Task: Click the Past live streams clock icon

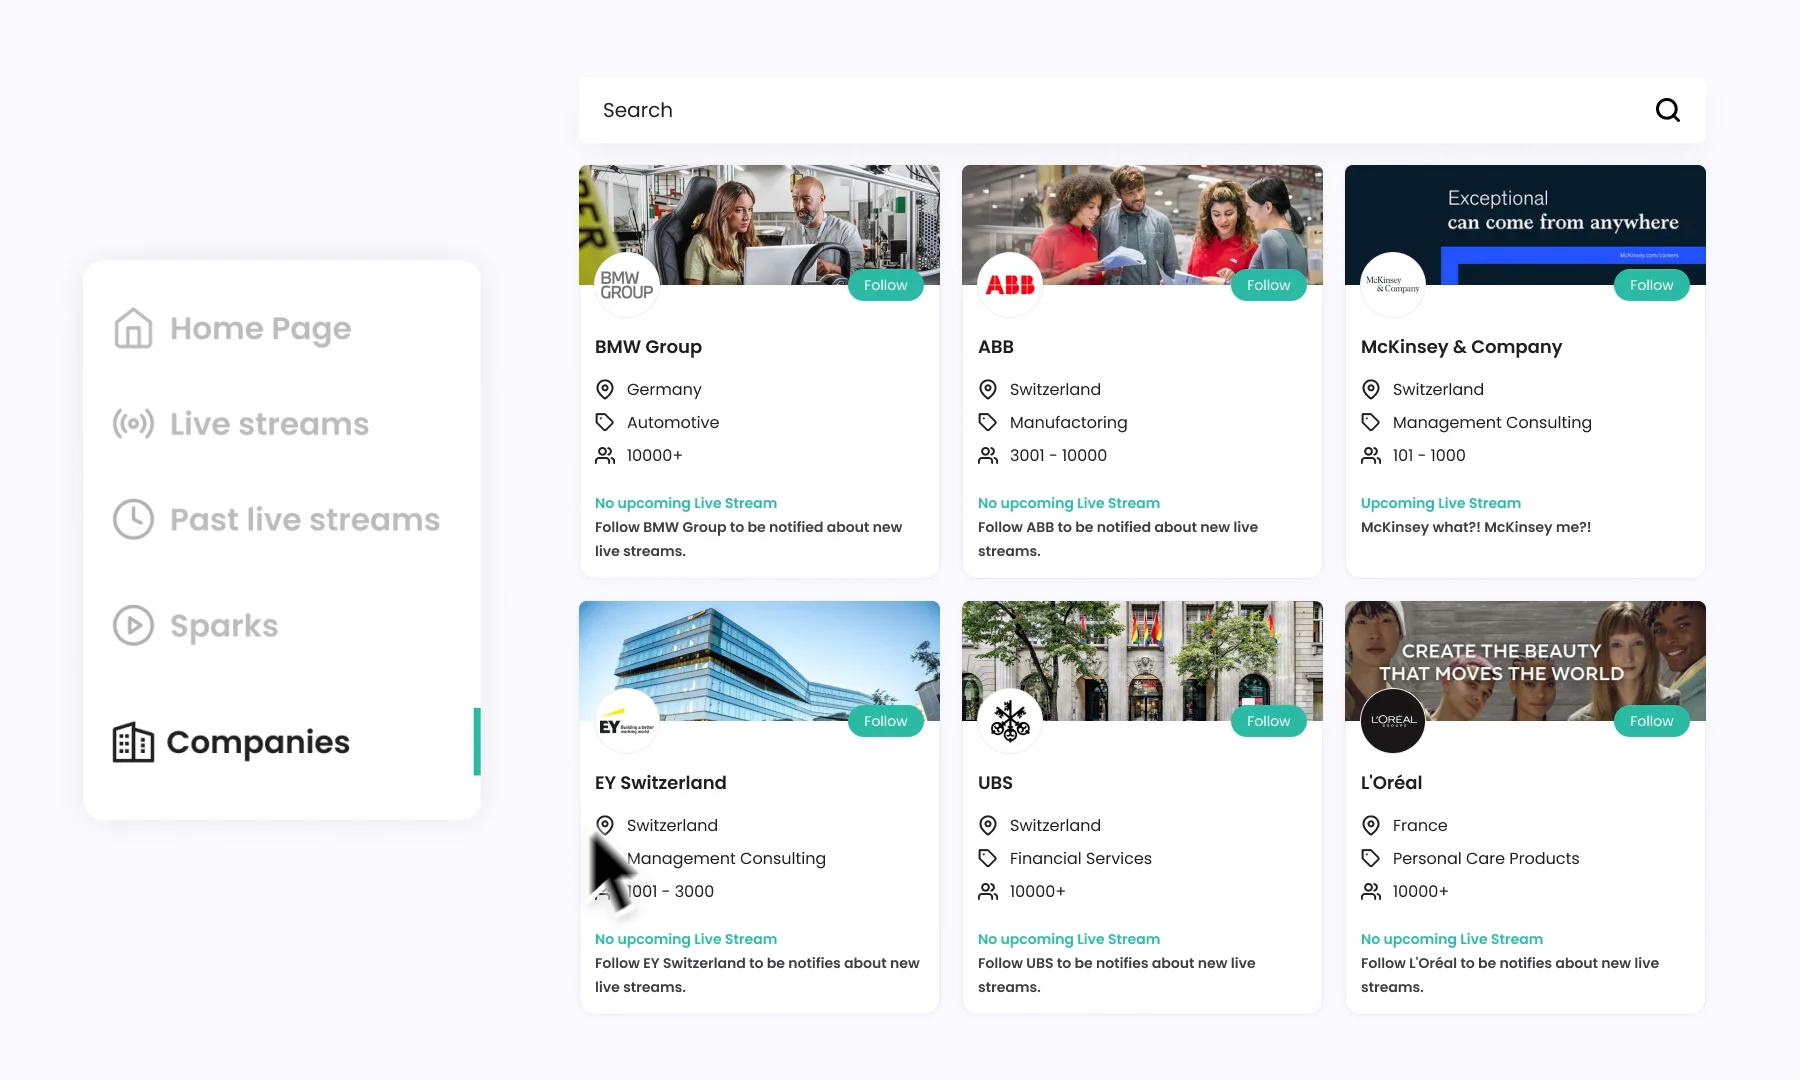Action: point(133,519)
